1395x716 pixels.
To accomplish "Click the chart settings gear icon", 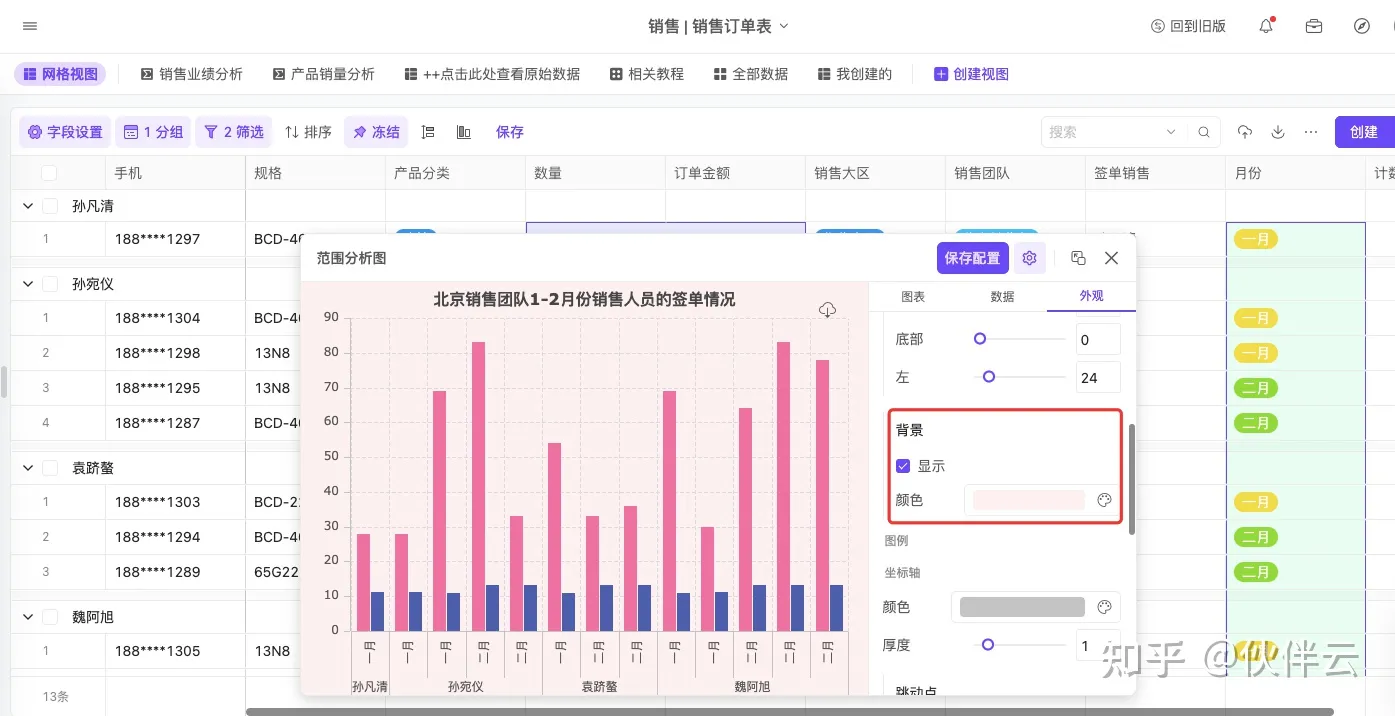I will (x=1029, y=258).
